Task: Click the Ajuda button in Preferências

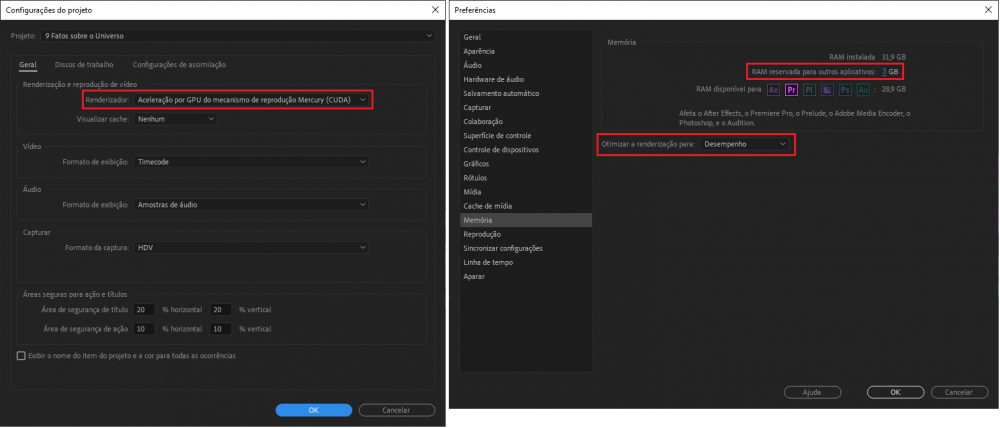Action: click(812, 392)
